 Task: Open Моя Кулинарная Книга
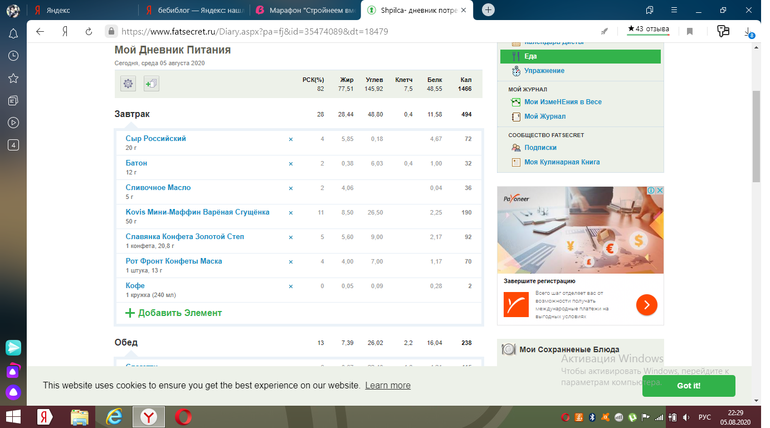[562, 162]
